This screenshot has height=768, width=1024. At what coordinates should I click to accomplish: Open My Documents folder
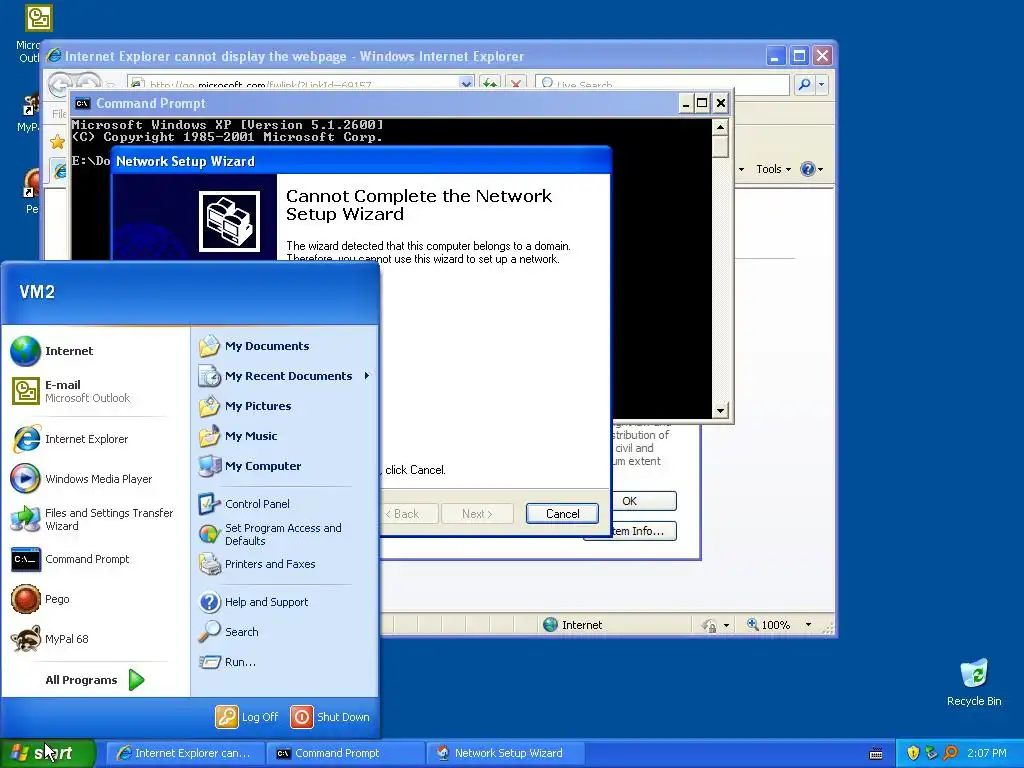(253, 346)
